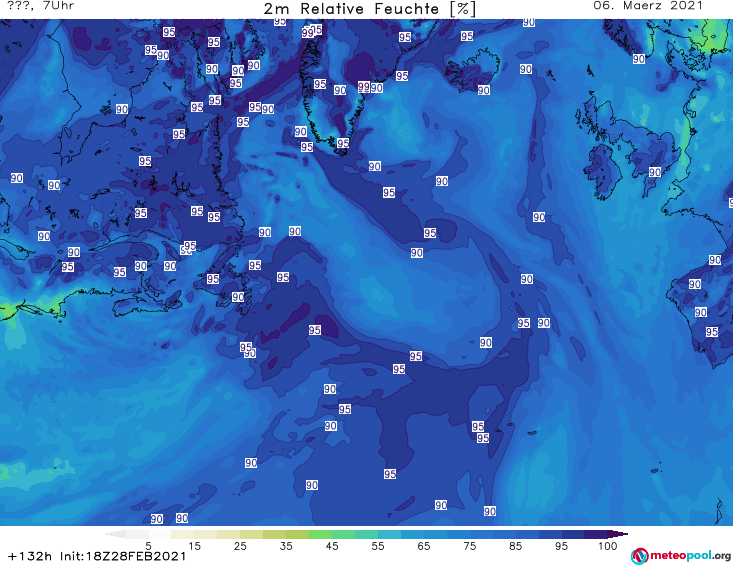The image size is (733, 566).
Task: Click the legend scale value 5
Action: (x=148, y=546)
